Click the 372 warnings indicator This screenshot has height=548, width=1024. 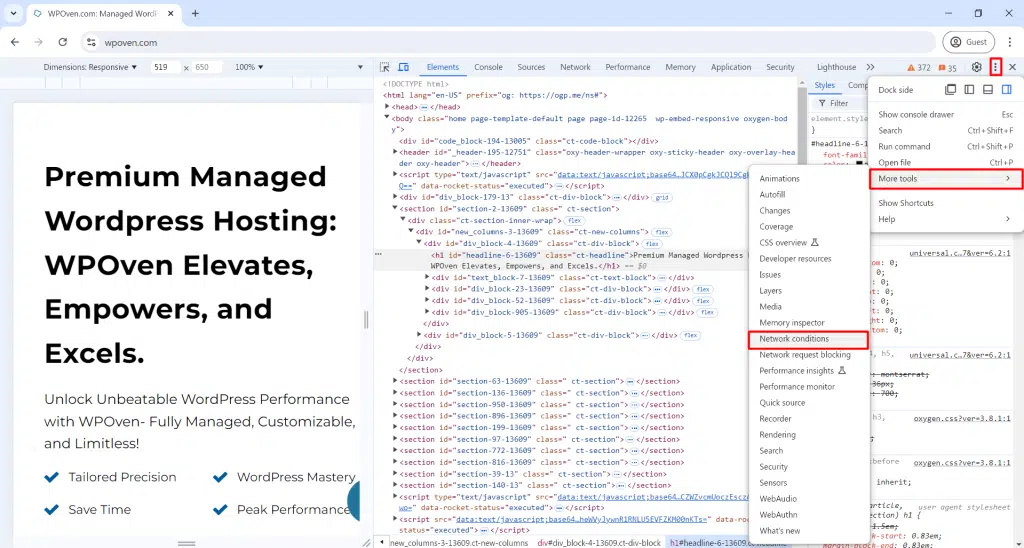919,67
